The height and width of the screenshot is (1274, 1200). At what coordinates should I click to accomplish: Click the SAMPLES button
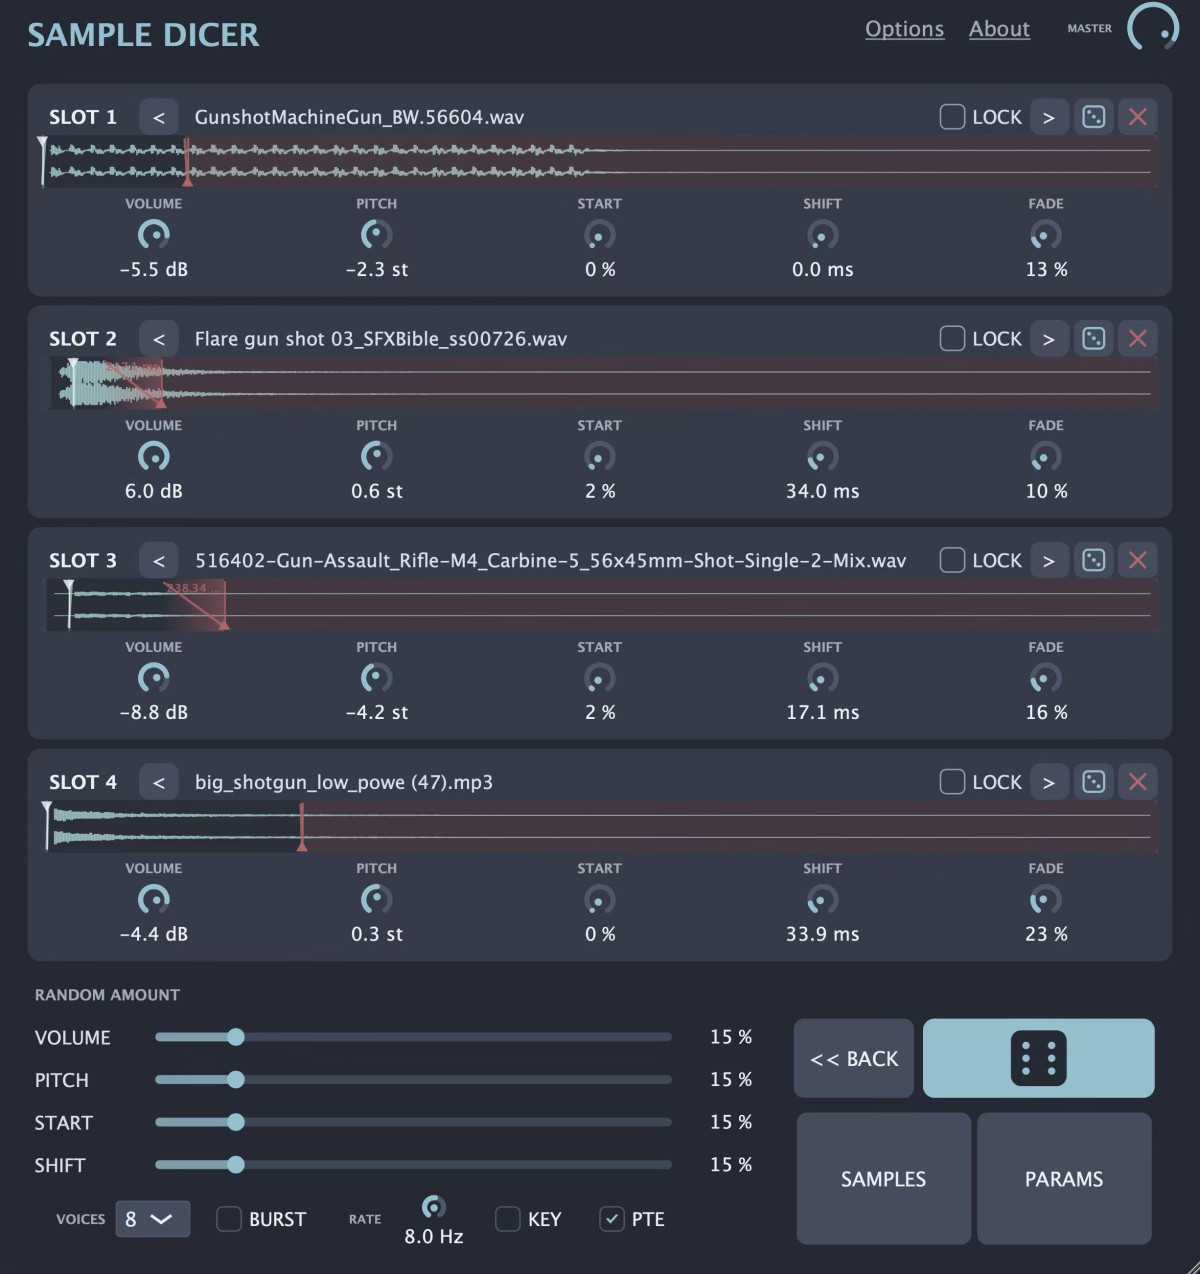[884, 1178]
